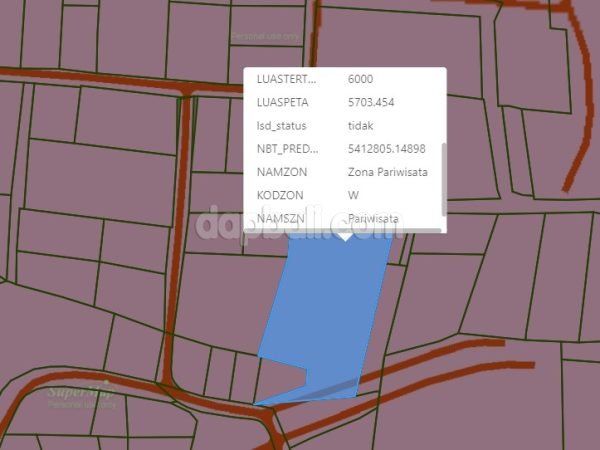Click the popup's white pointer arrow
The width and height of the screenshot is (600, 450).
(345, 237)
